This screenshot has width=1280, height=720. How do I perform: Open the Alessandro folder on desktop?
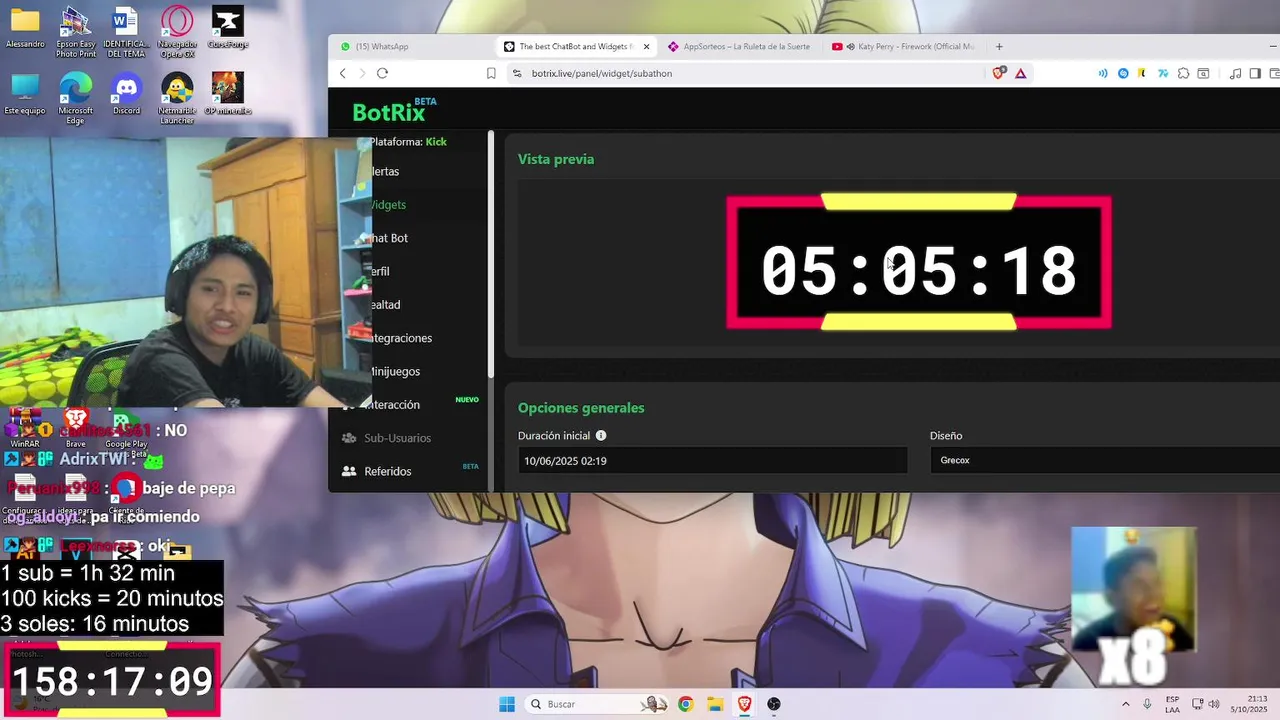coord(25,28)
